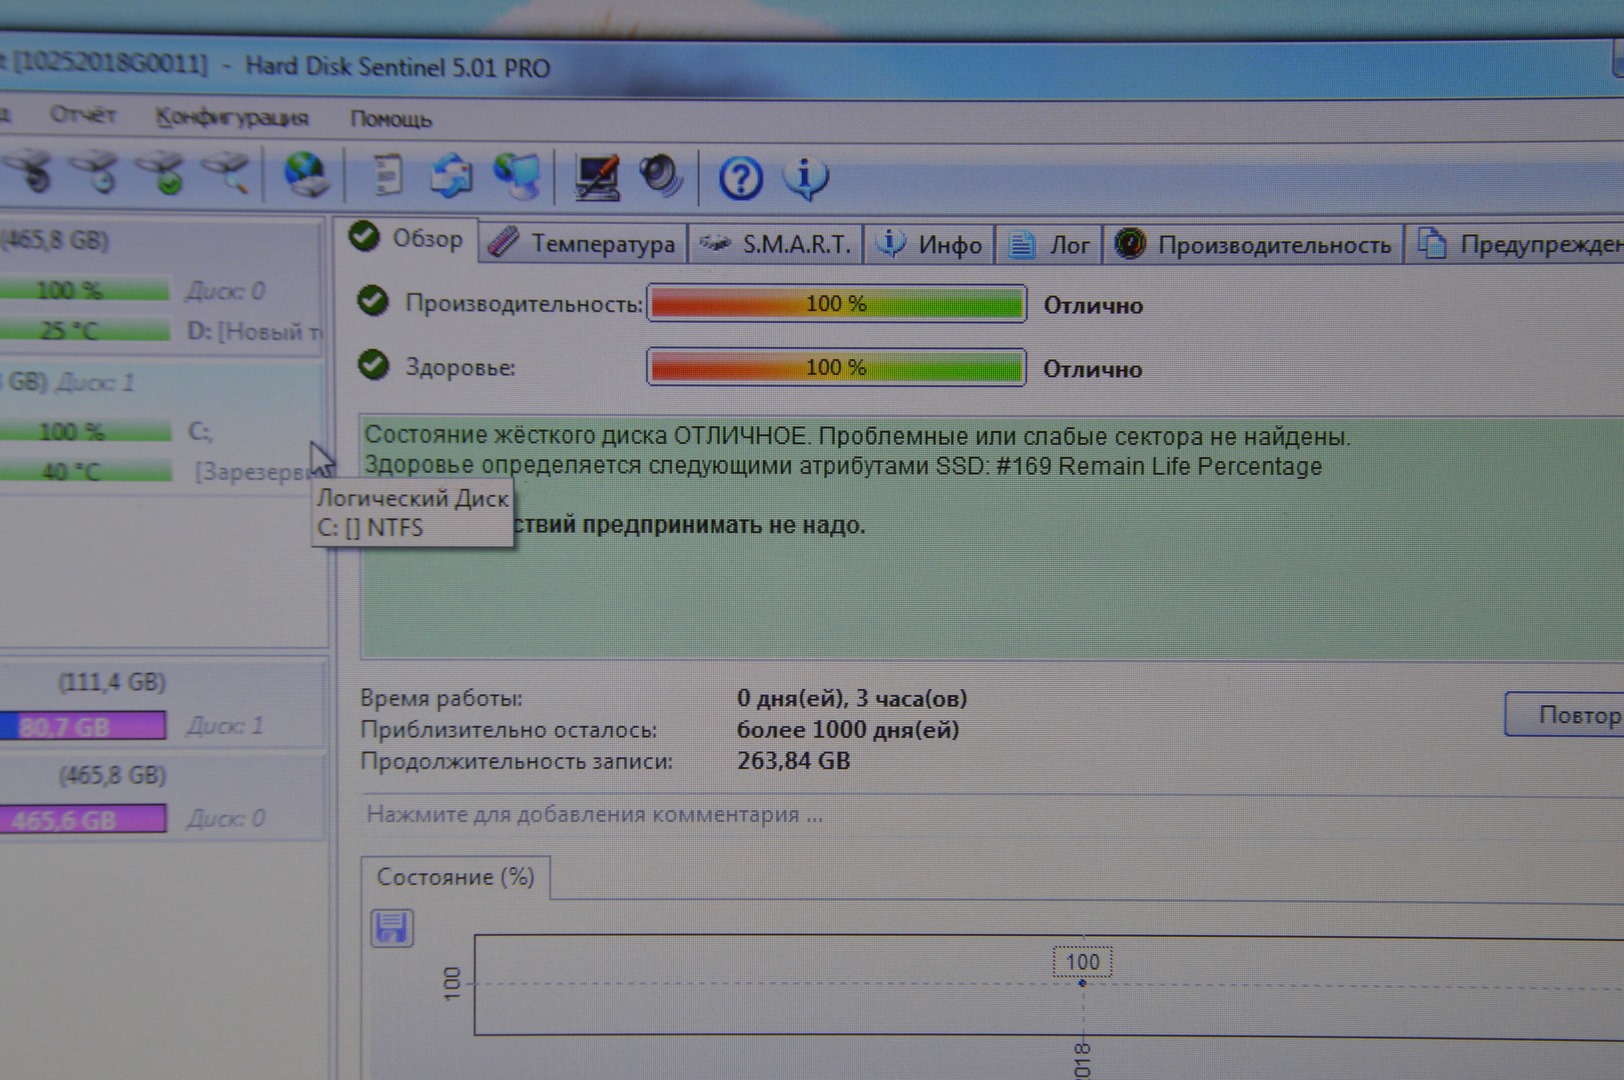
Task: Click Disk 0 health bar 100 %
Action: click(x=85, y=291)
